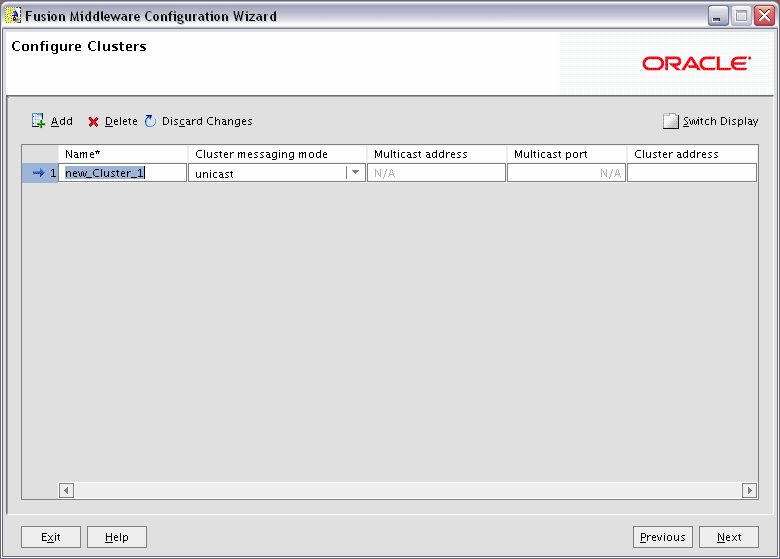Screen dimensions: 780x559
Task: Proceed with the Next button
Action: point(729,537)
